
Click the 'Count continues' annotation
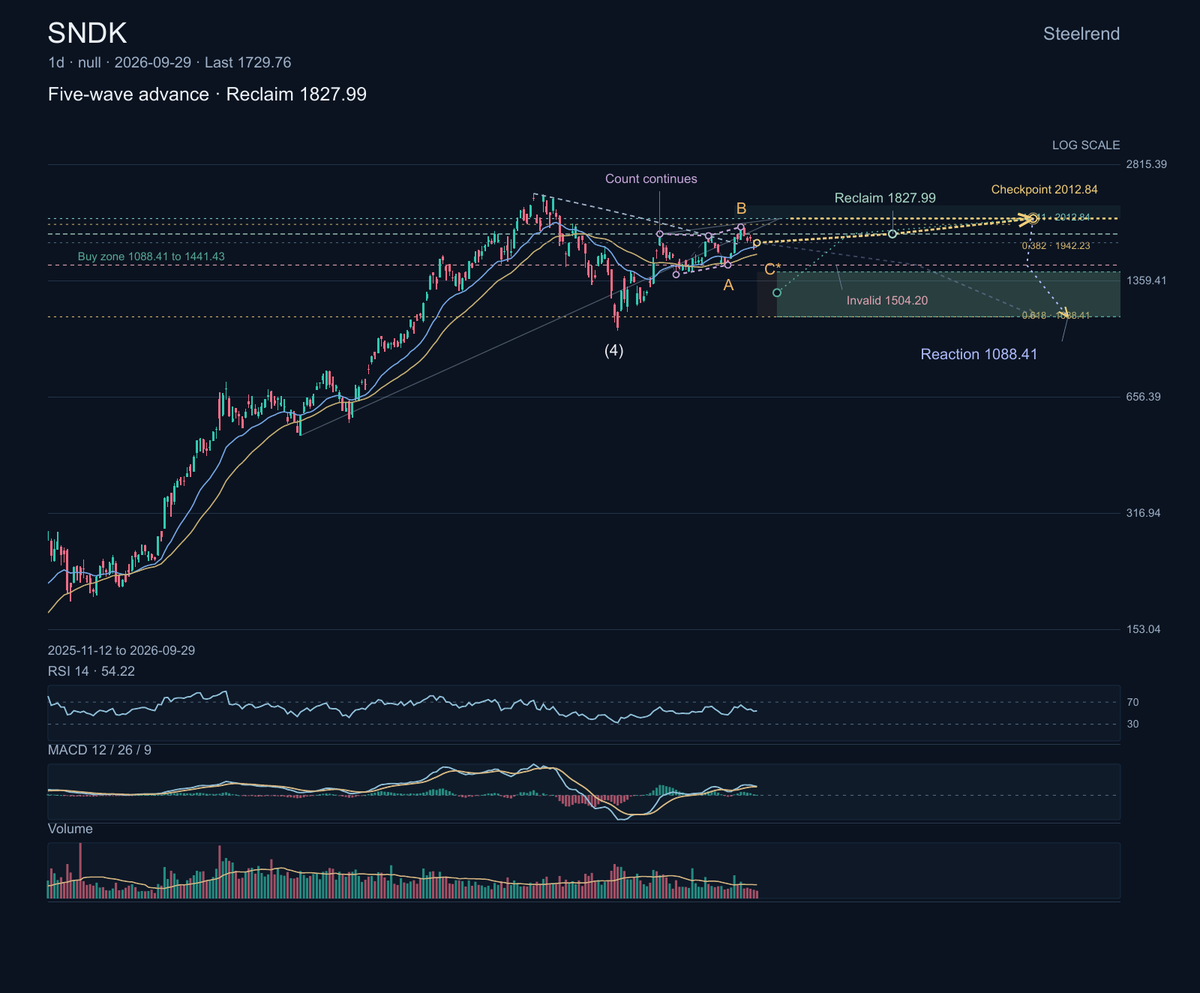[x=651, y=179]
